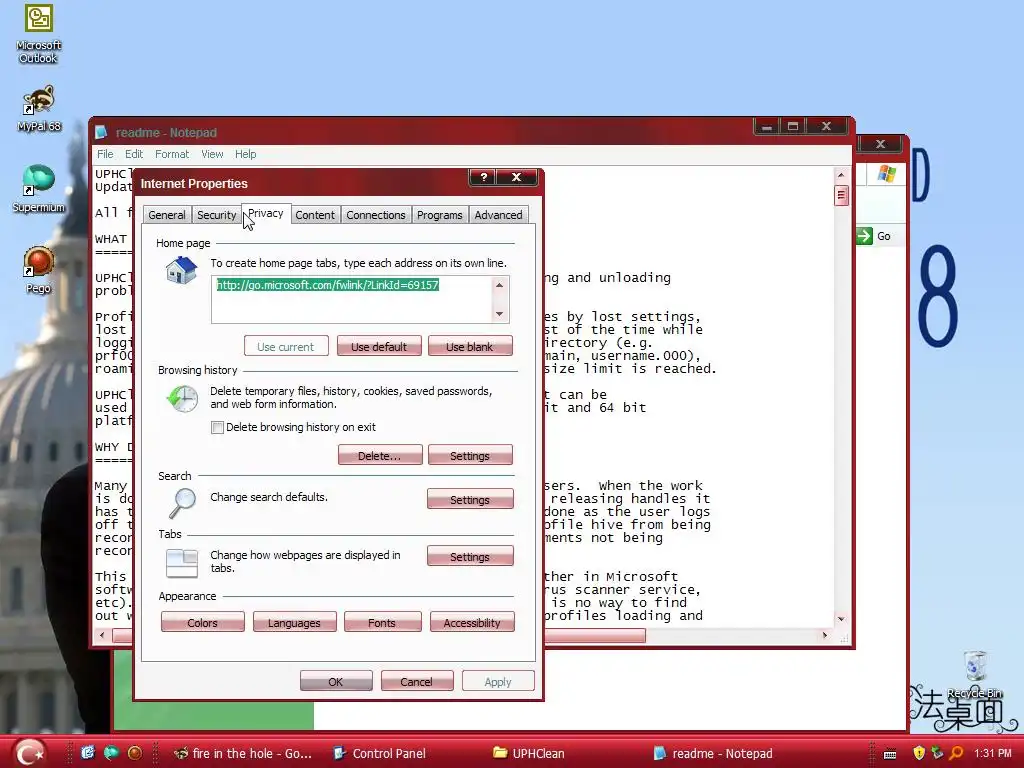Click the Use default button
Image resolution: width=1024 pixels, height=768 pixels.
(x=379, y=346)
